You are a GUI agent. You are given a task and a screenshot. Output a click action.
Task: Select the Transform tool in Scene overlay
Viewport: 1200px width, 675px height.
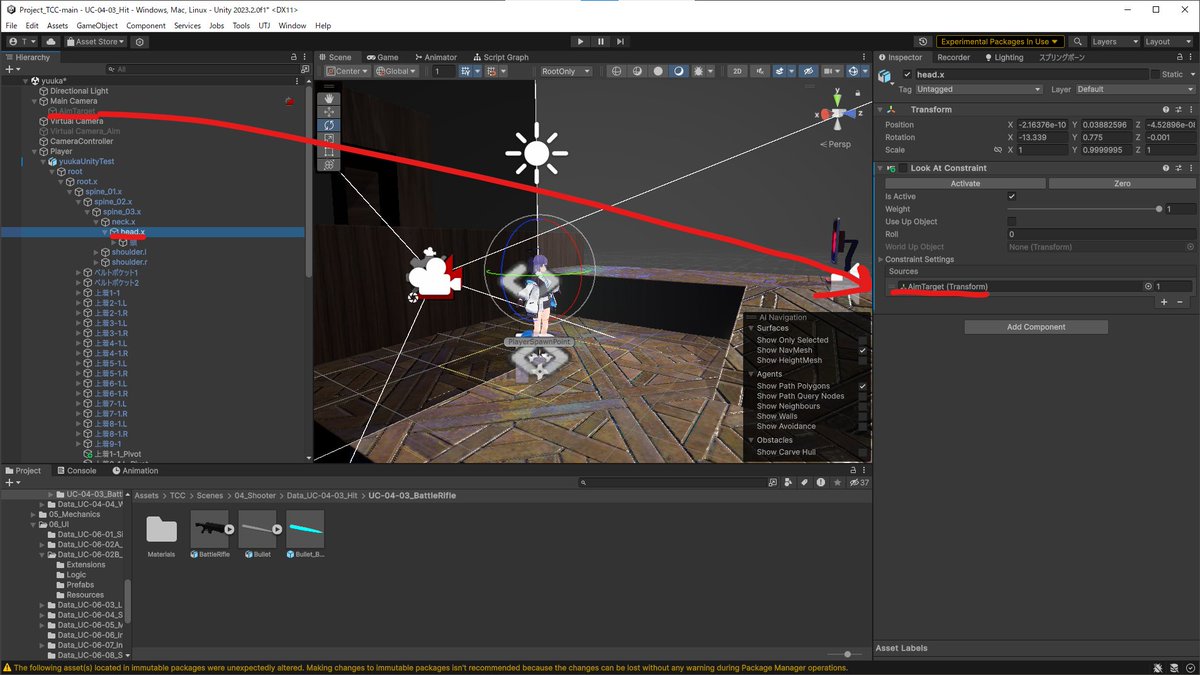(329, 164)
